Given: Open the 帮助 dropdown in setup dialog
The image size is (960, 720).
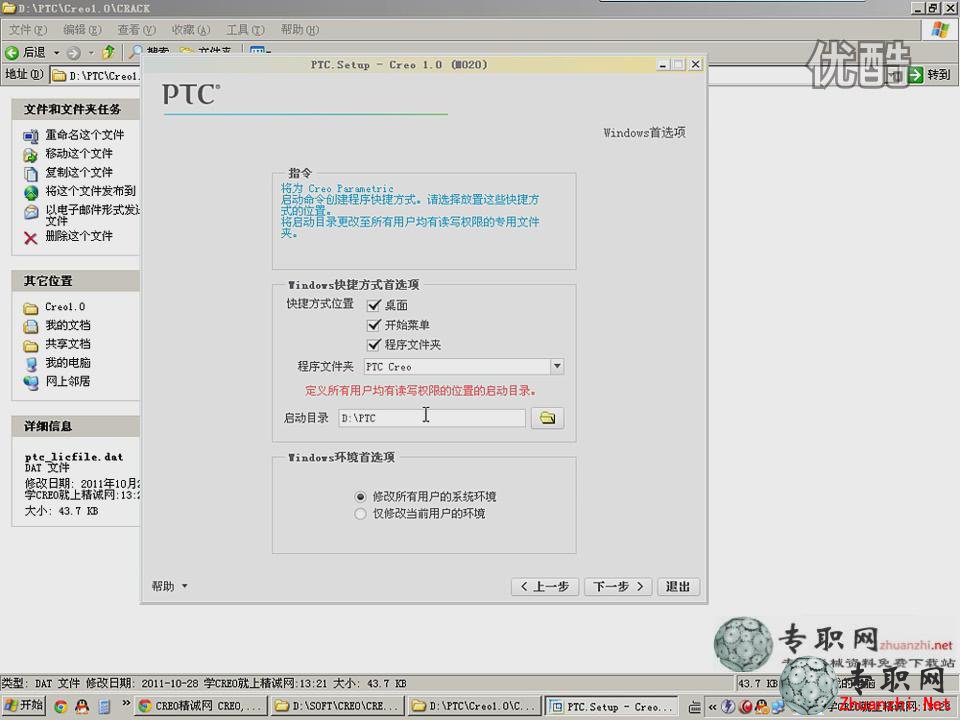Looking at the screenshot, I should tap(170, 587).
